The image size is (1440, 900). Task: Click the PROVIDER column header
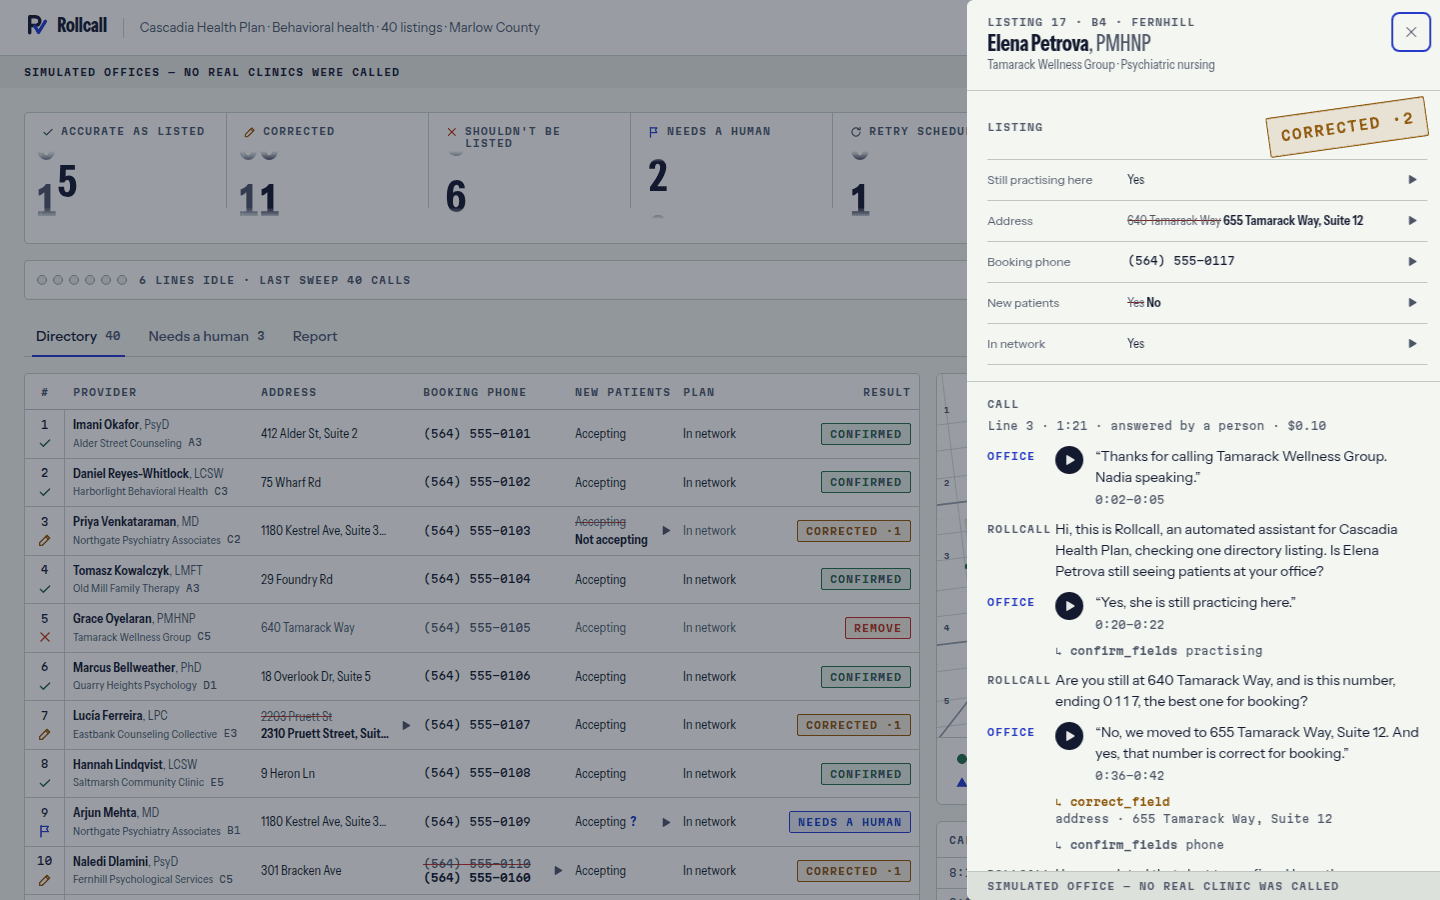tap(105, 393)
